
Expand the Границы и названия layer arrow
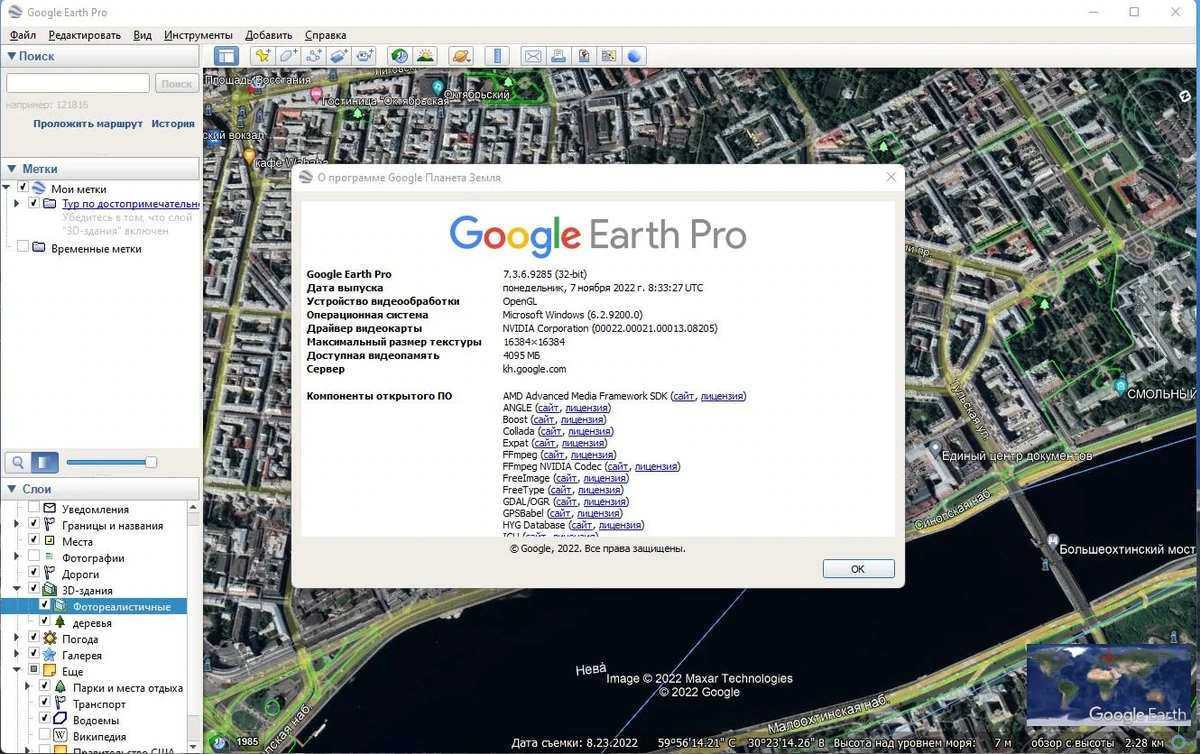tap(16, 525)
